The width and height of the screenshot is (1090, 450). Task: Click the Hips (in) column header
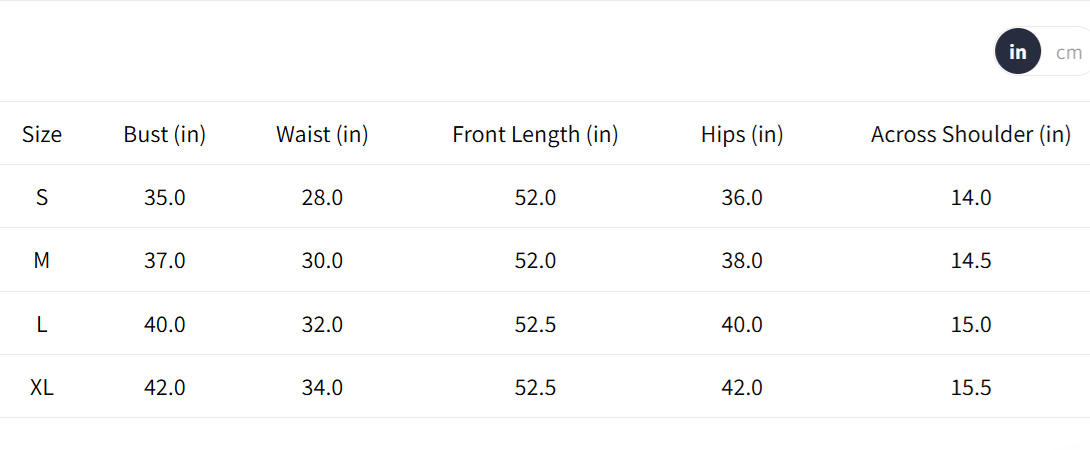coord(742,134)
